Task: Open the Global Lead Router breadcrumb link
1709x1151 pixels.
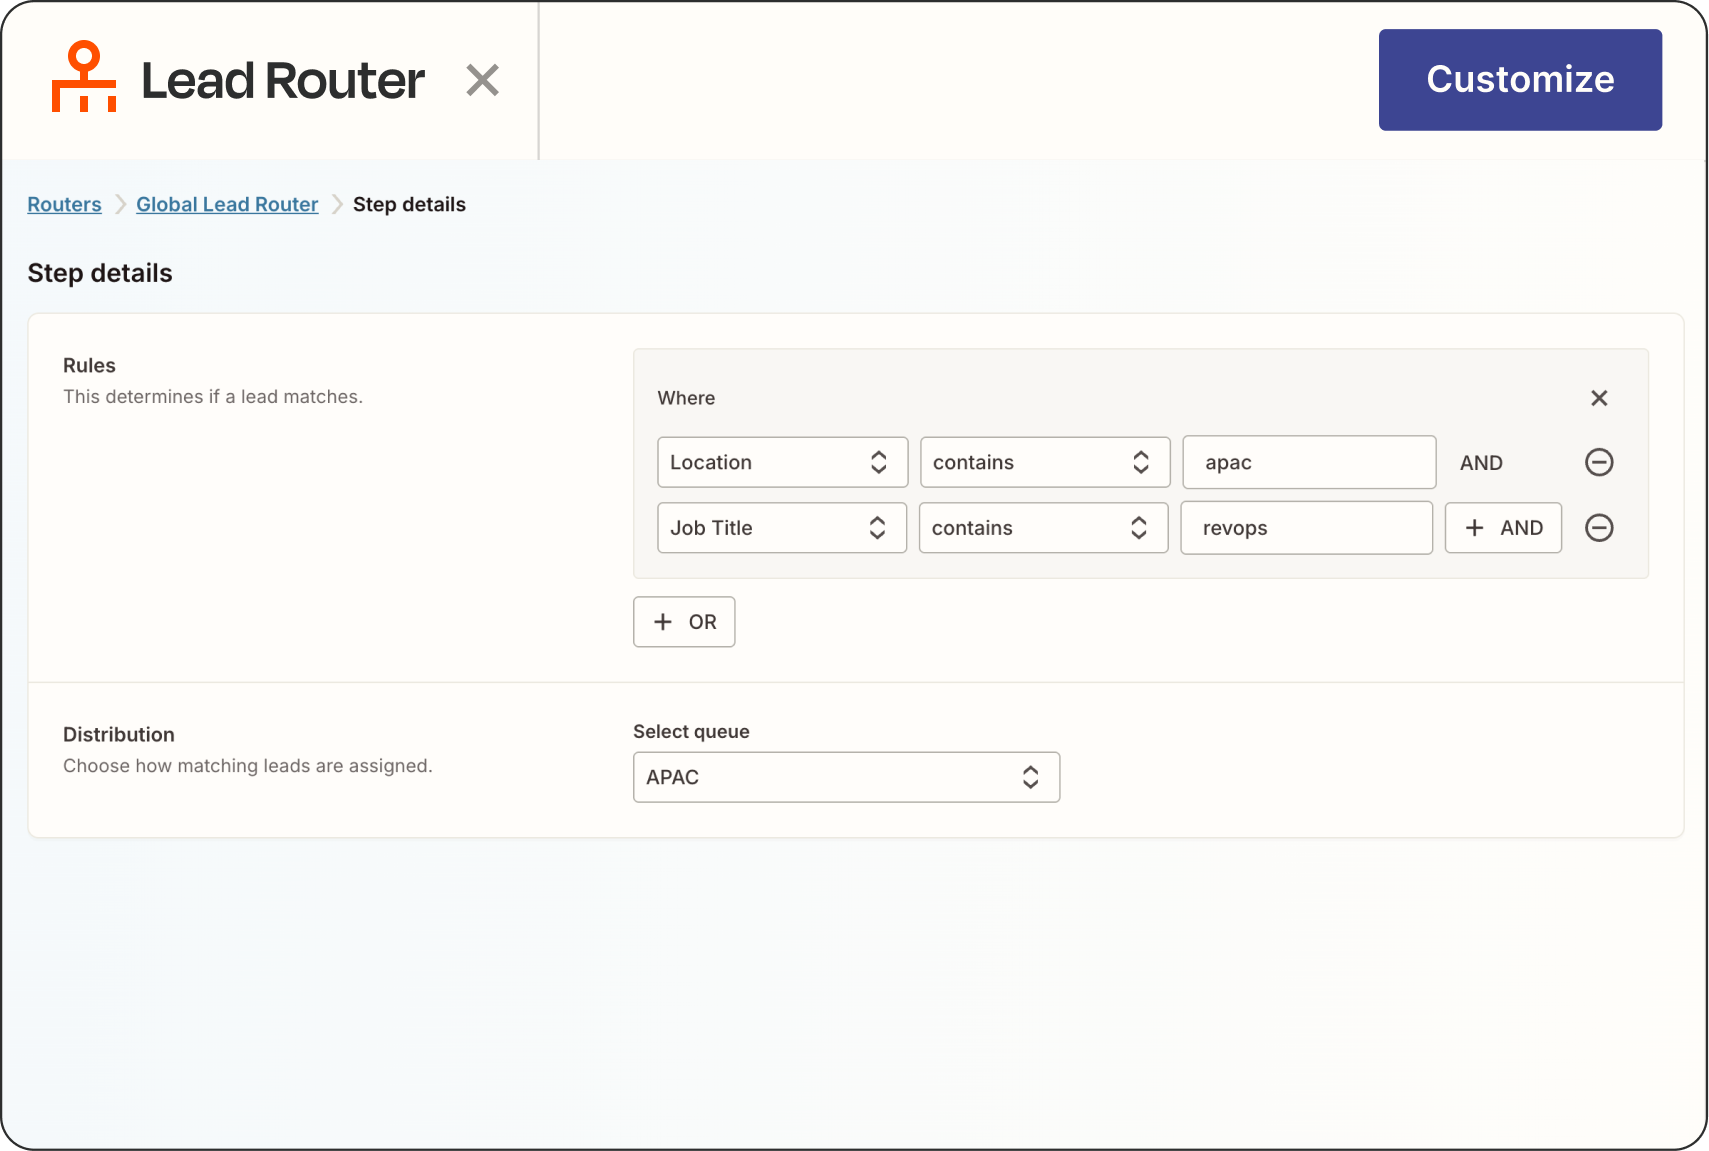Action: (x=227, y=204)
